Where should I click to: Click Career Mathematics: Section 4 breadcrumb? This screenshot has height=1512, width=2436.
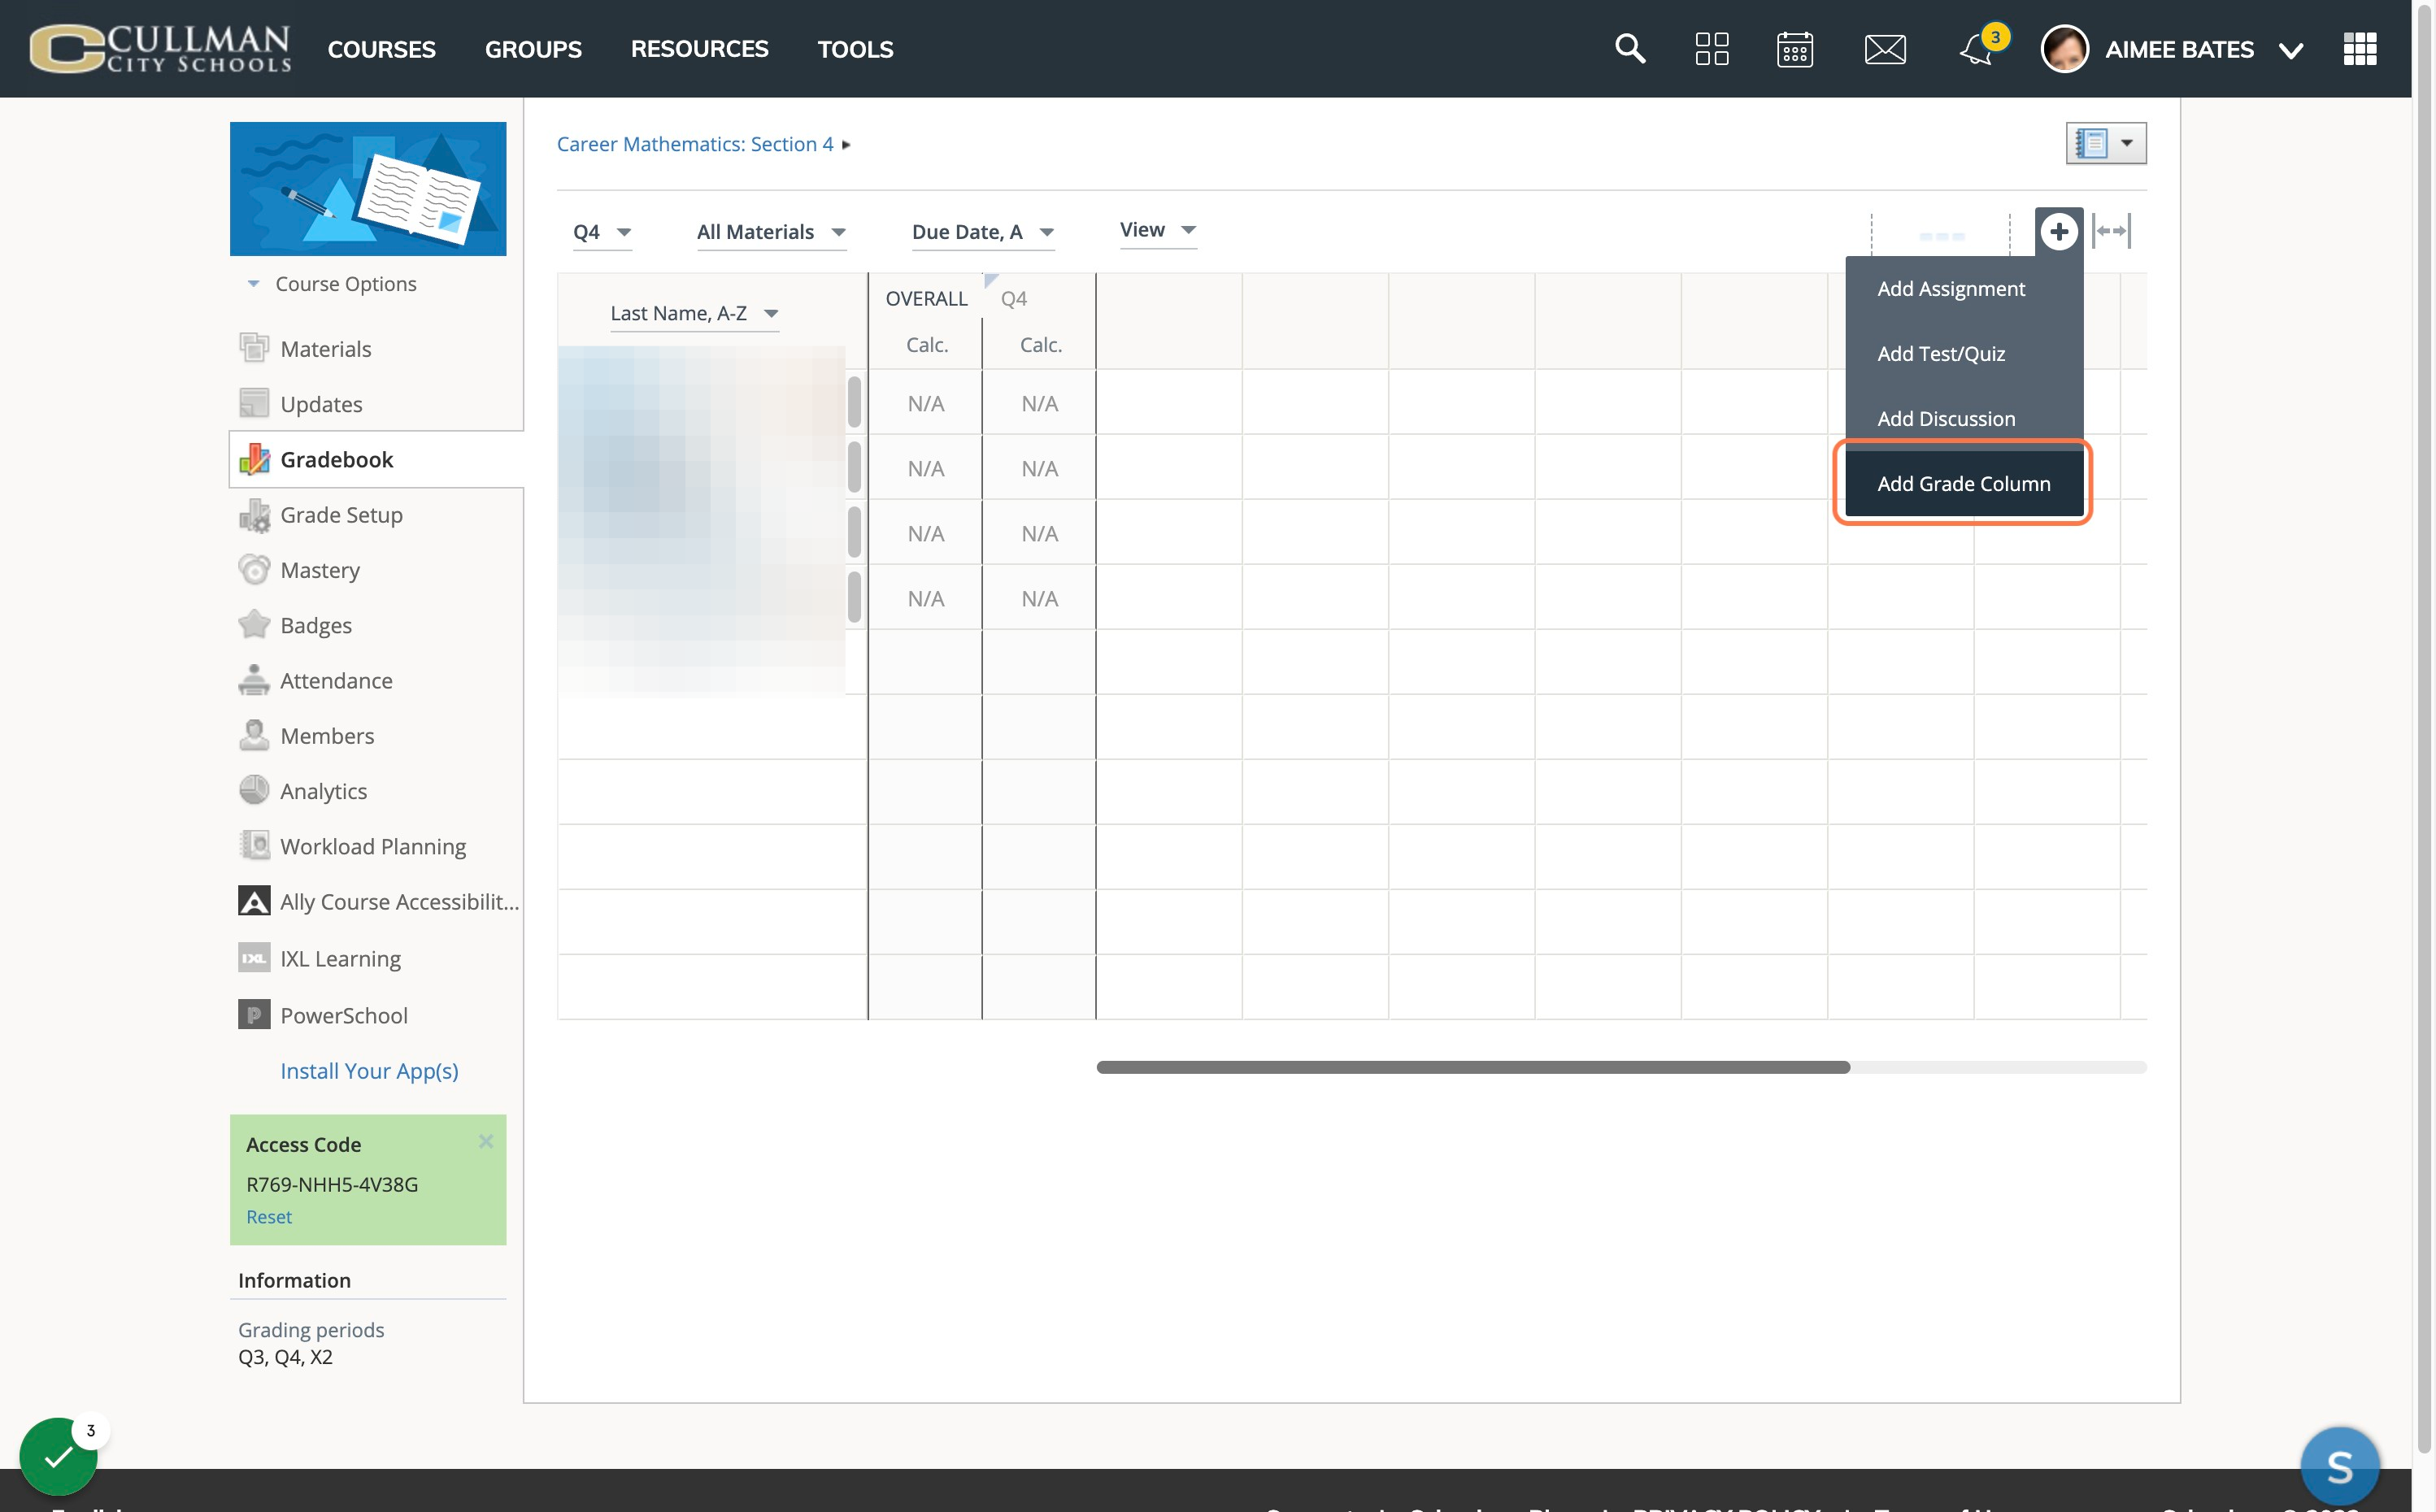tap(695, 144)
